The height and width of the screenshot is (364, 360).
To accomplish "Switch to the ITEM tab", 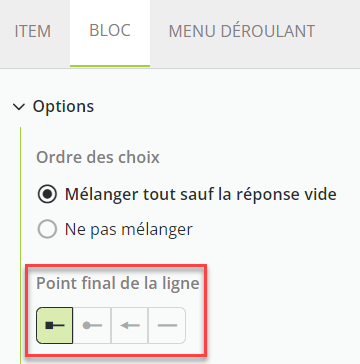I will [33, 31].
